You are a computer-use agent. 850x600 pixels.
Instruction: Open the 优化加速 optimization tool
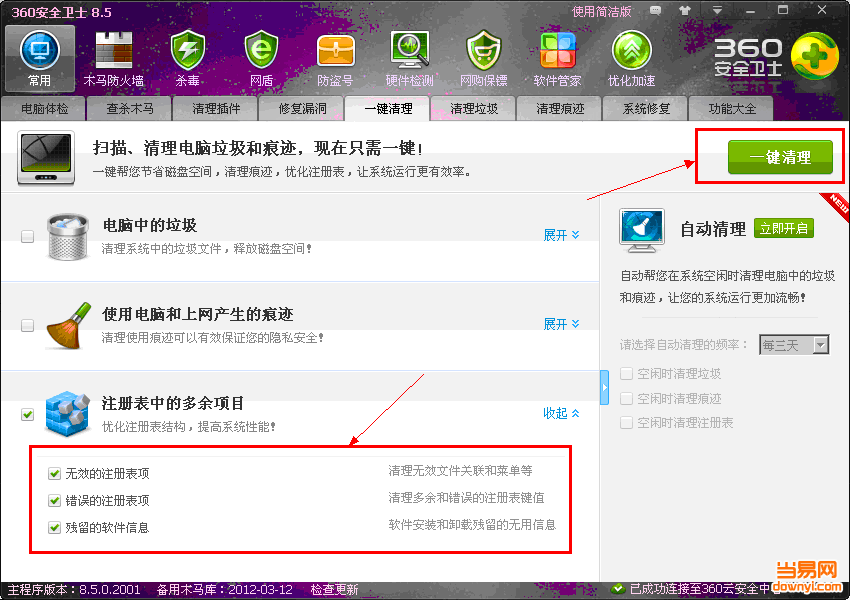click(631, 50)
